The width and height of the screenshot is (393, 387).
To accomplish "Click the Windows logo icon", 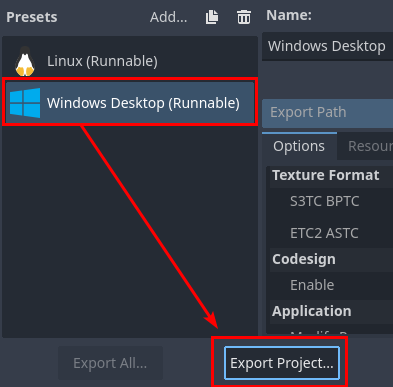I will (25, 103).
